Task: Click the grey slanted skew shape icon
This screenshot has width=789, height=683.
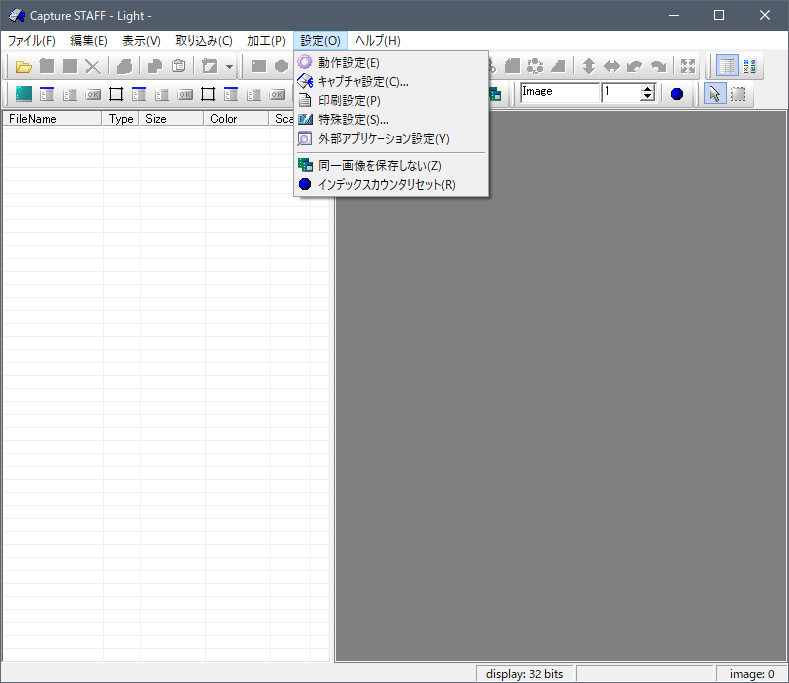Action: pos(558,66)
